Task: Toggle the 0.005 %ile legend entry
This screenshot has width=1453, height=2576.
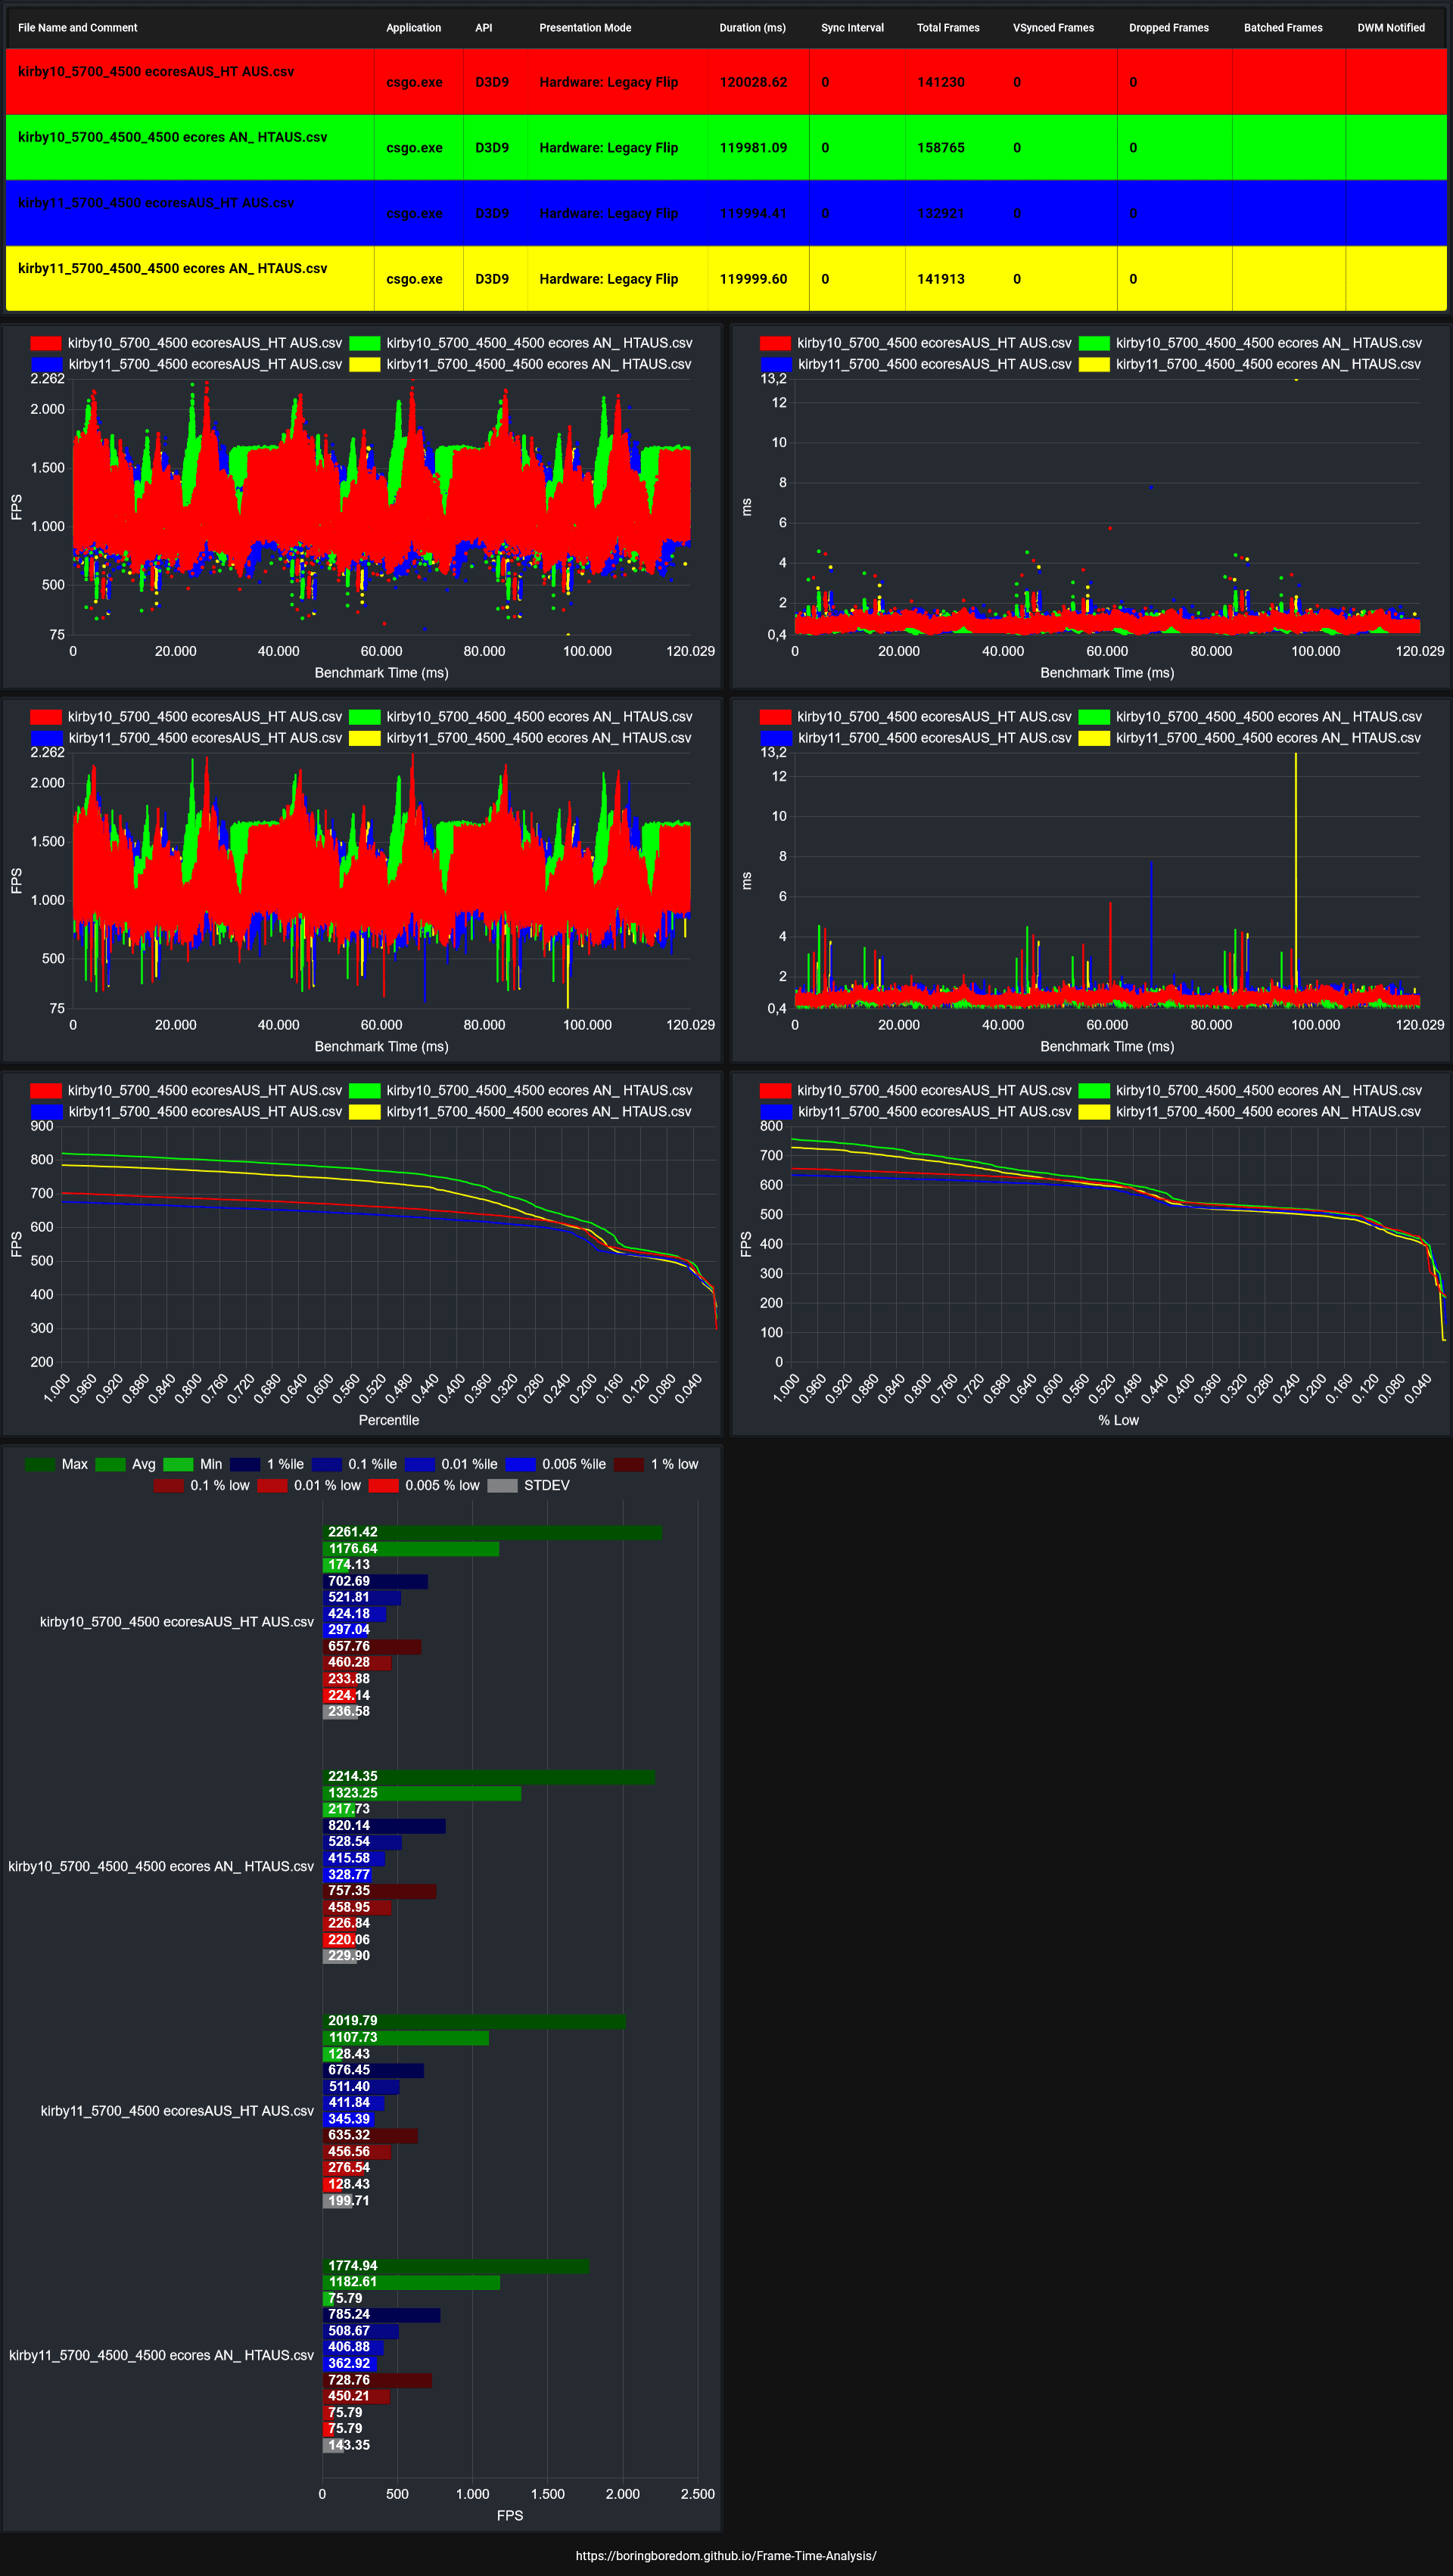Action: 555,1464
